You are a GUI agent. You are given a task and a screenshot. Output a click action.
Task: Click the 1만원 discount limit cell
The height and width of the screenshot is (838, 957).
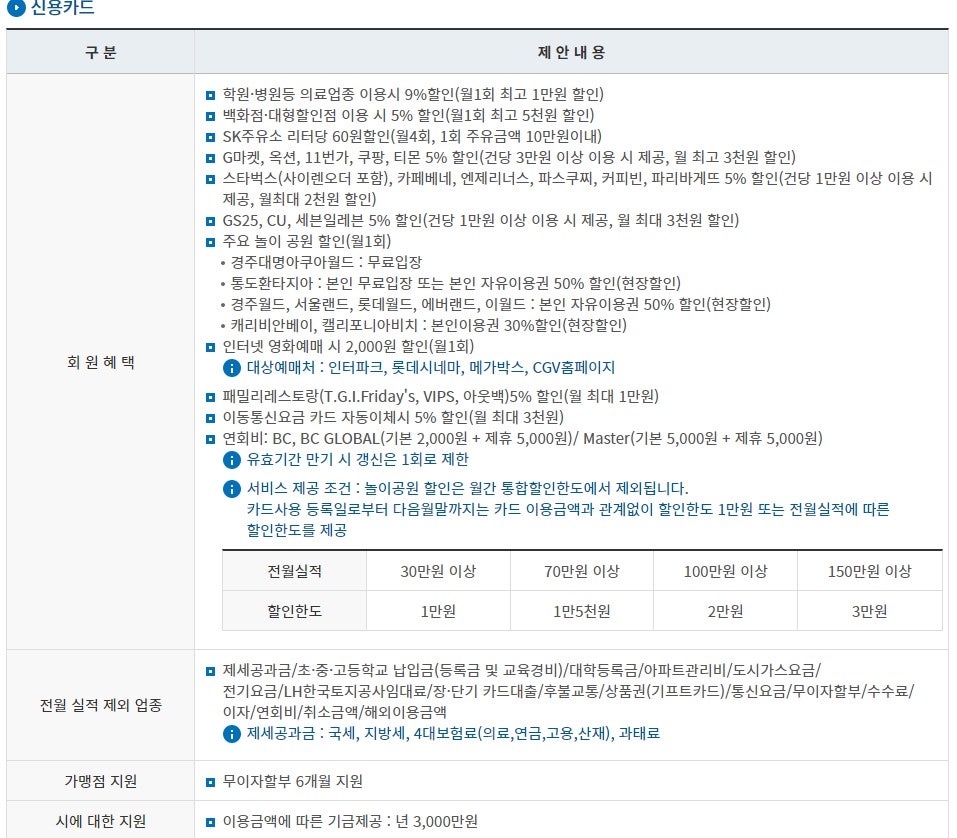click(x=438, y=611)
